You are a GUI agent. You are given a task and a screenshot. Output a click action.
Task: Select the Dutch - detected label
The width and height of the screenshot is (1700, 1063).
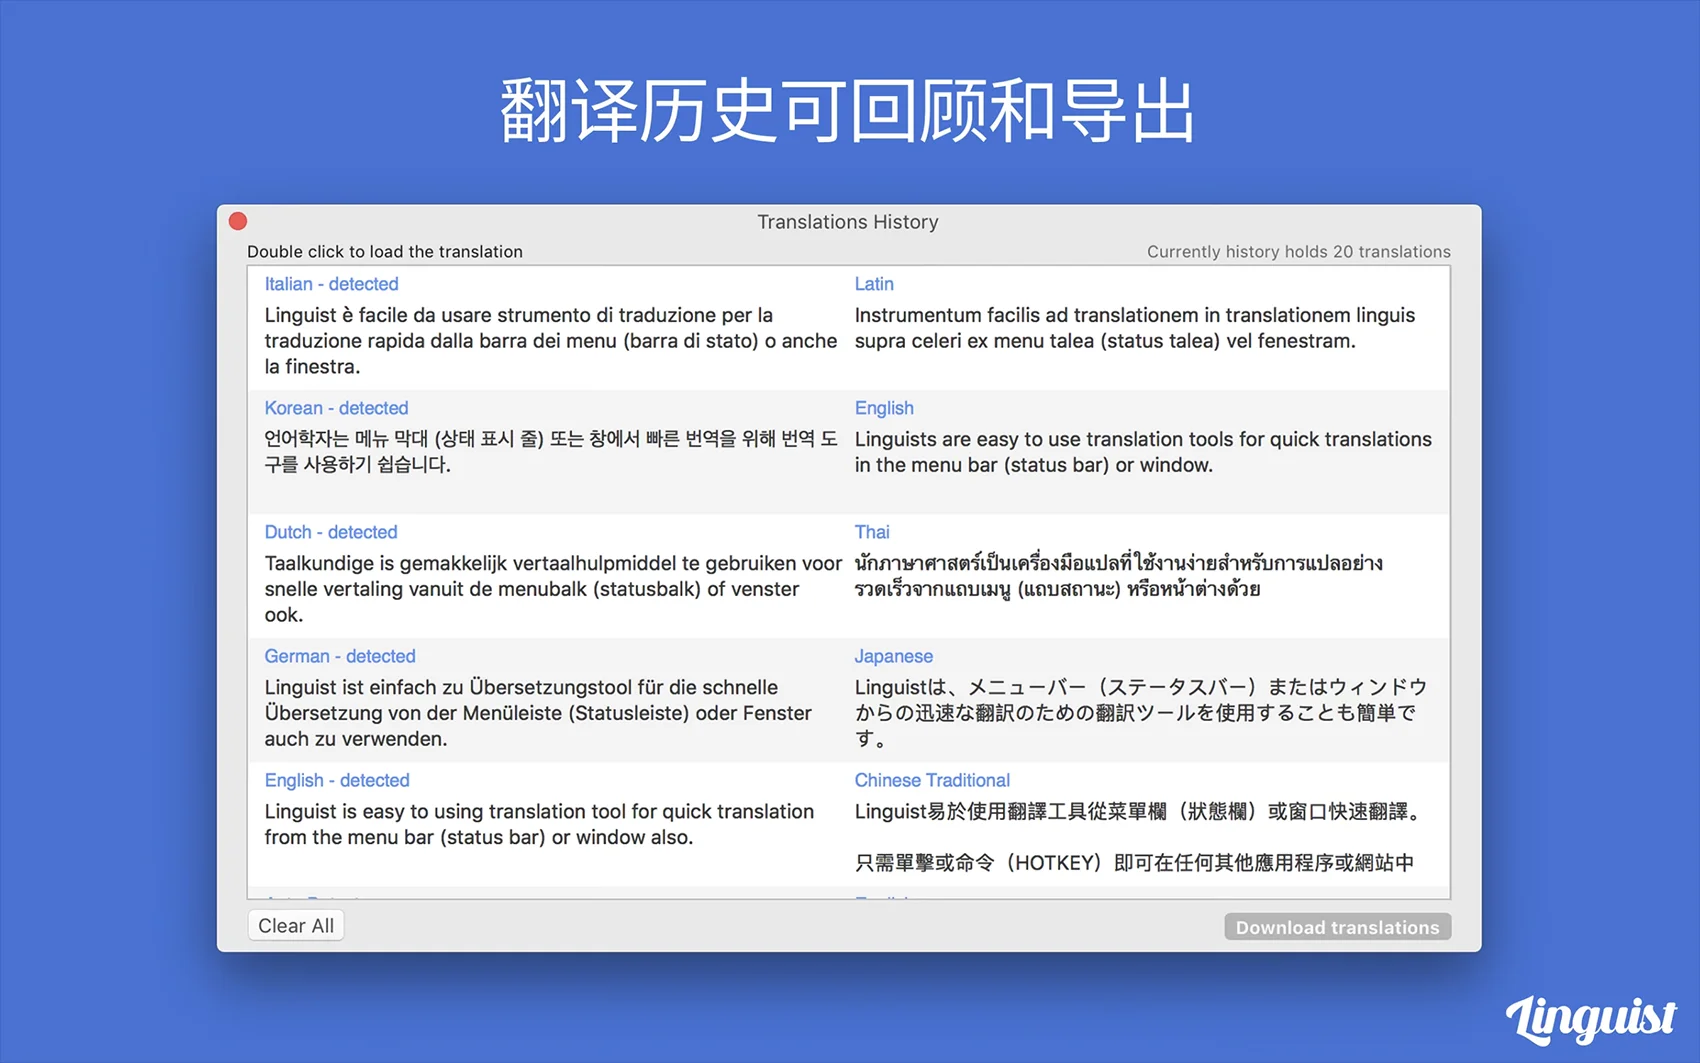pyautogui.click(x=331, y=532)
